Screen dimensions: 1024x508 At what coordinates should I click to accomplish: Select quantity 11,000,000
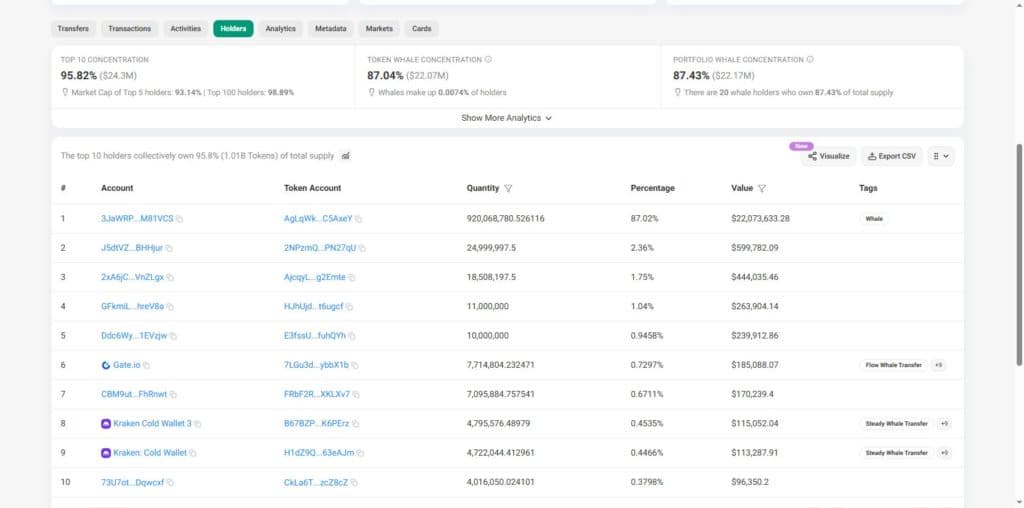click(x=487, y=306)
